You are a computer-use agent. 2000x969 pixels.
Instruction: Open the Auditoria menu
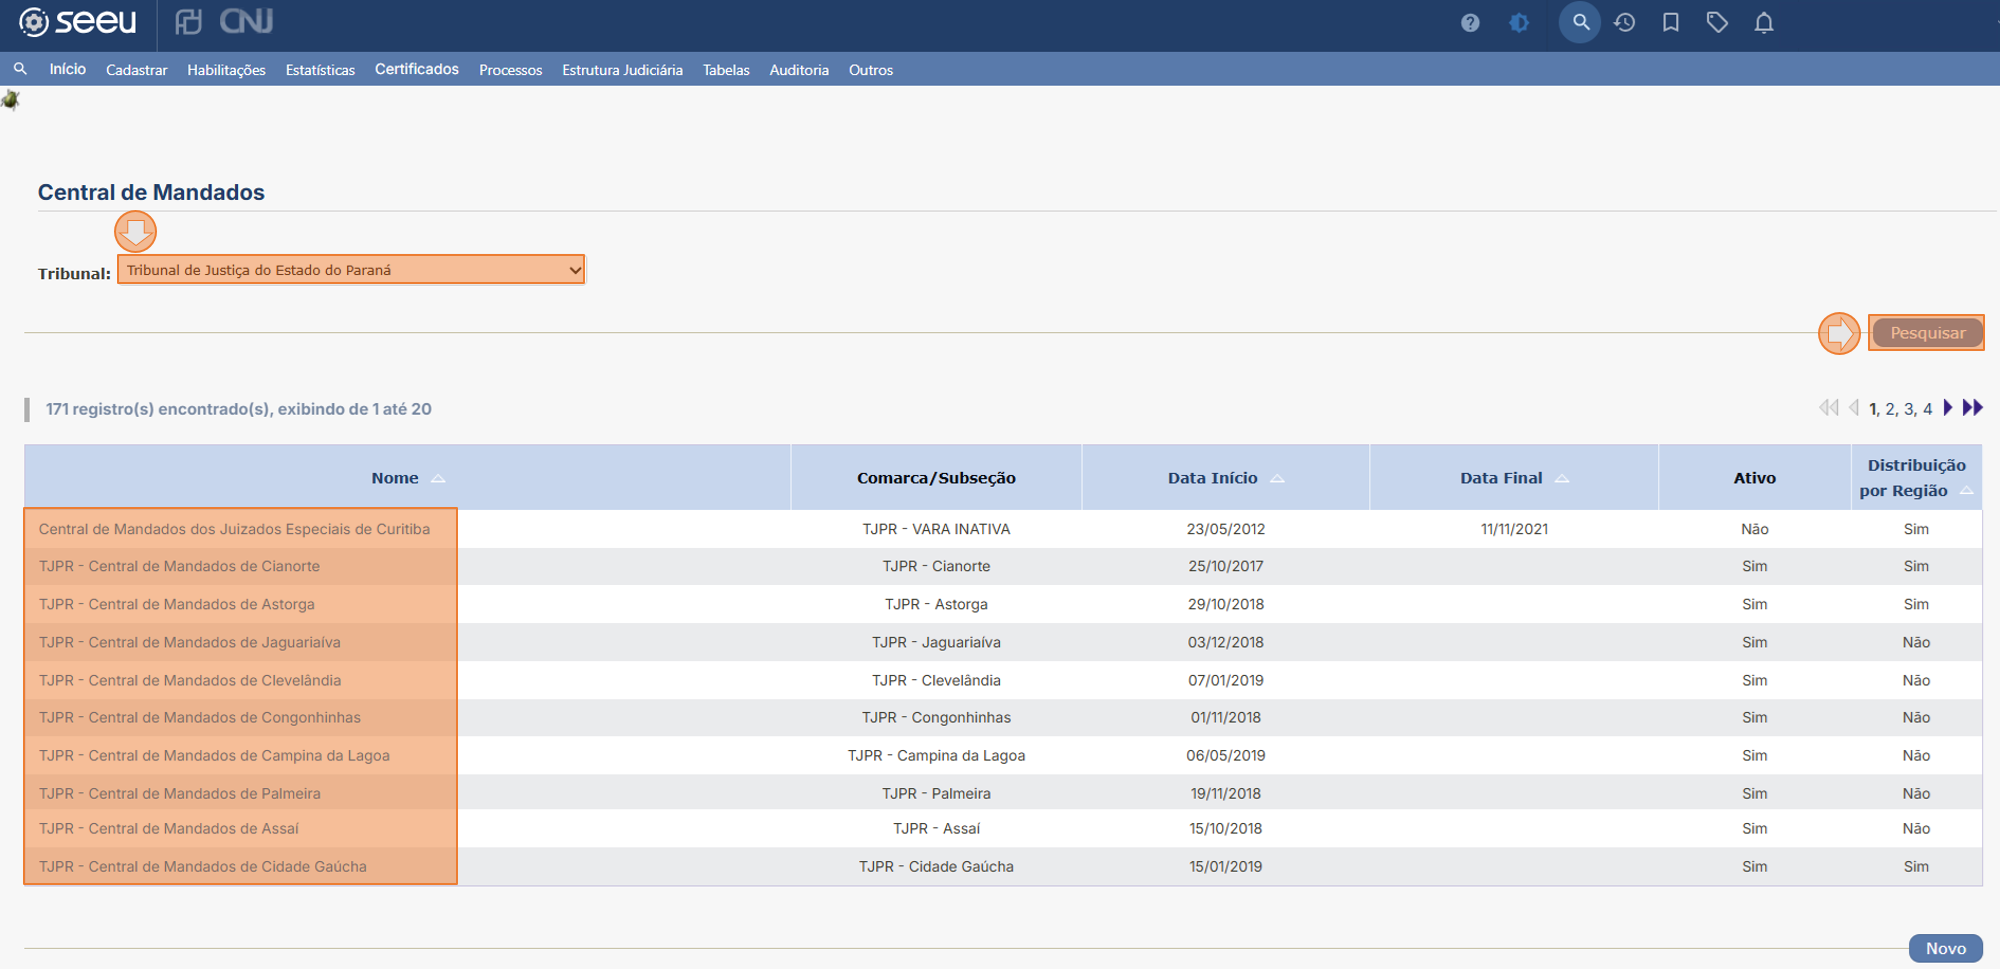pos(799,70)
